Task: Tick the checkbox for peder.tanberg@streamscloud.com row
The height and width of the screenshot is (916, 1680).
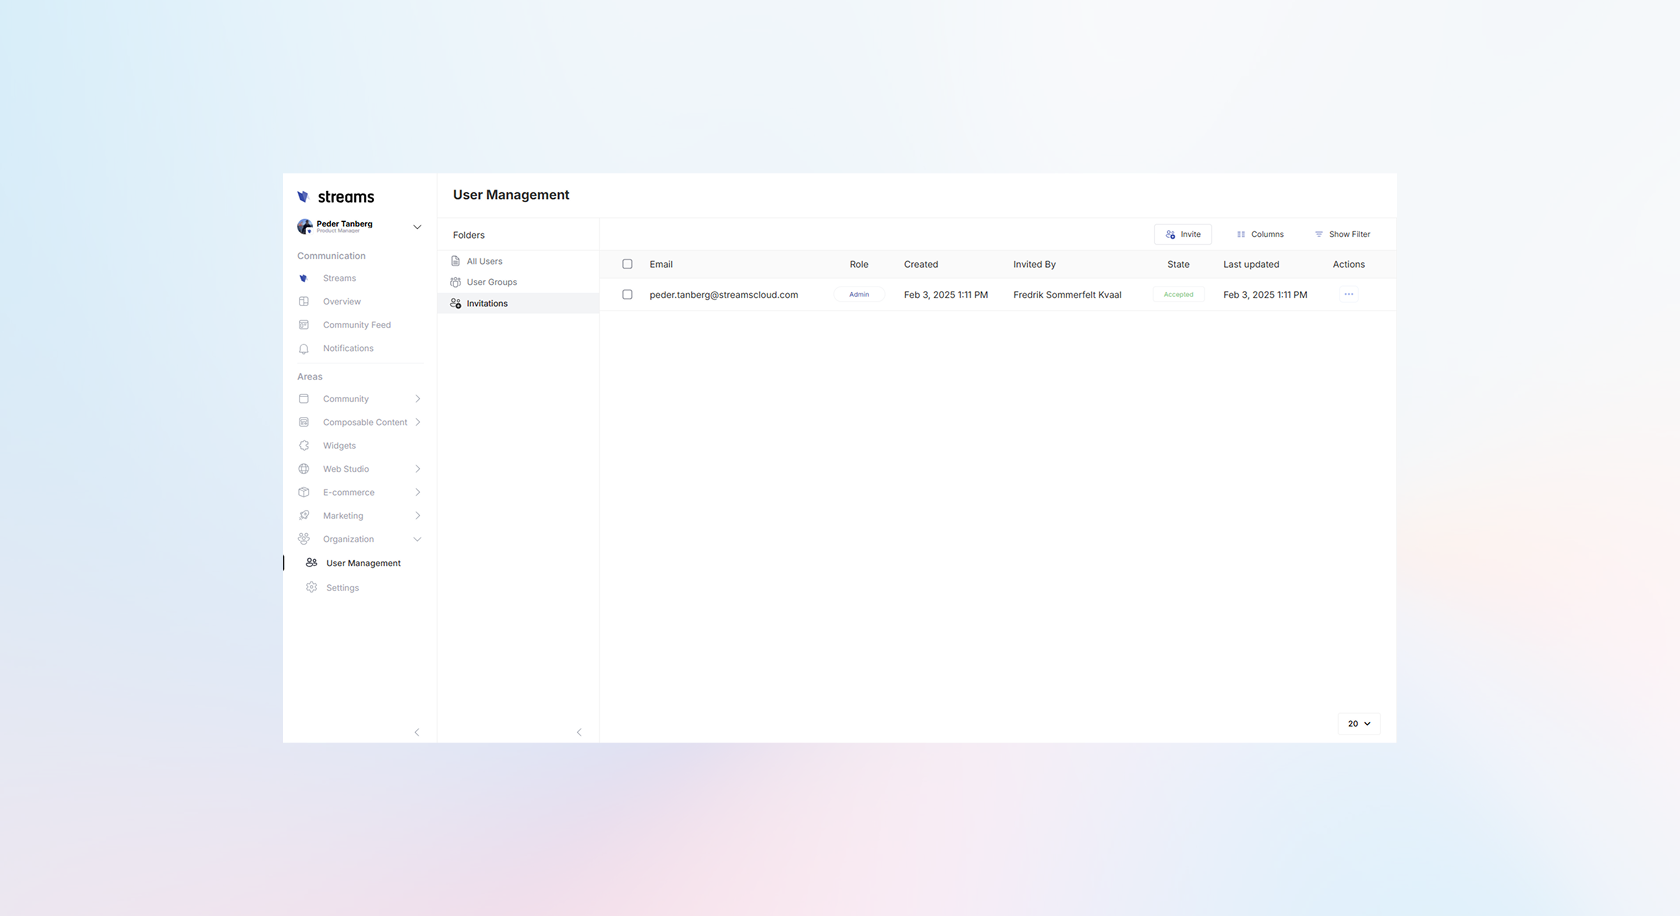Action: coord(628,295)
